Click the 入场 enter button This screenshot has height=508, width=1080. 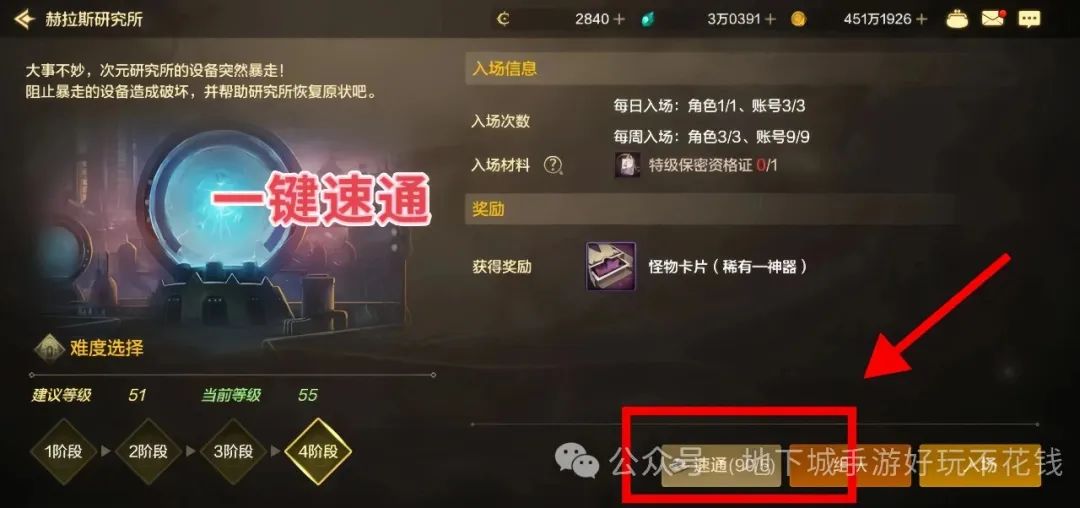tap(979, 466)
